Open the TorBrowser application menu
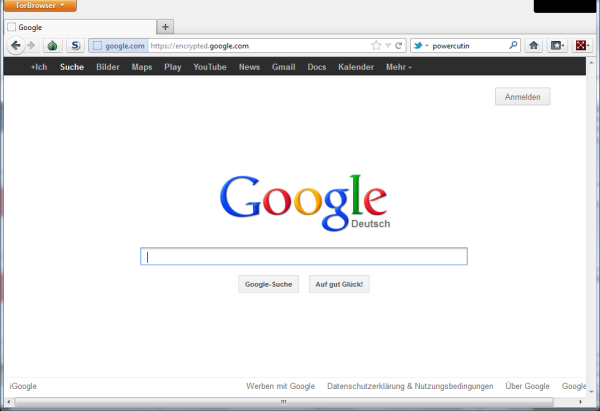Image resolution: width=600 pixels, height=411 pixels. click(x=40, y=5)
